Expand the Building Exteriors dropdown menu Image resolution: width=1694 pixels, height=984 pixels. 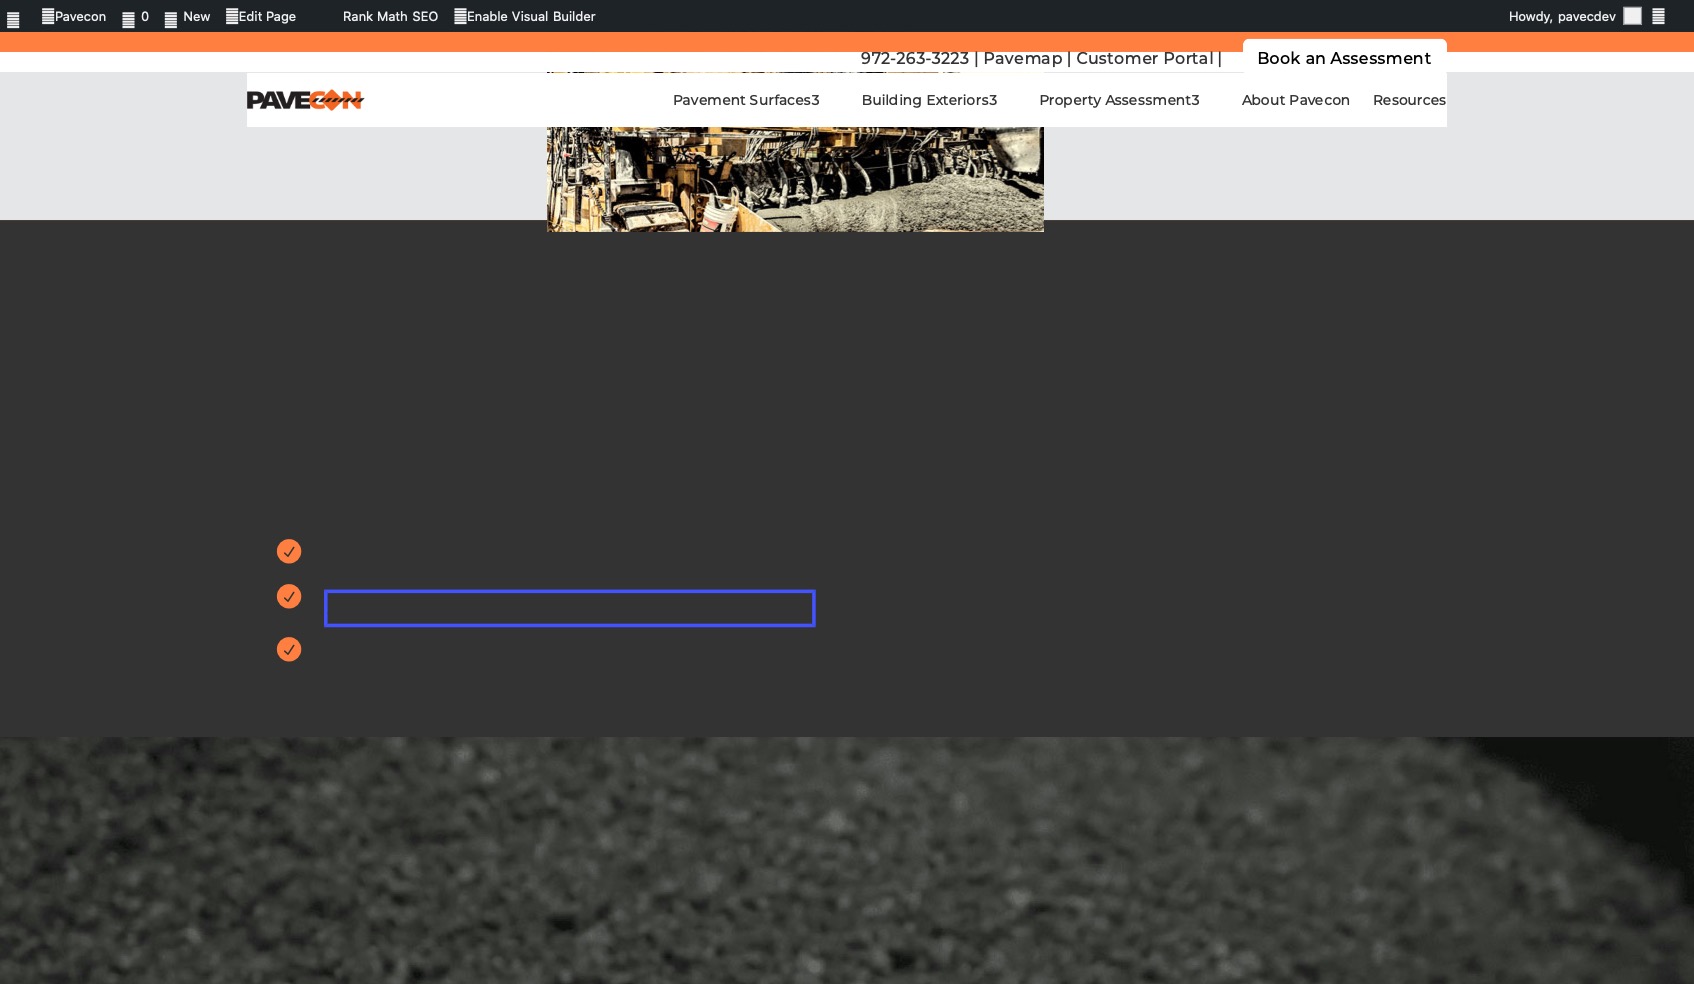(x=929, y=100)
